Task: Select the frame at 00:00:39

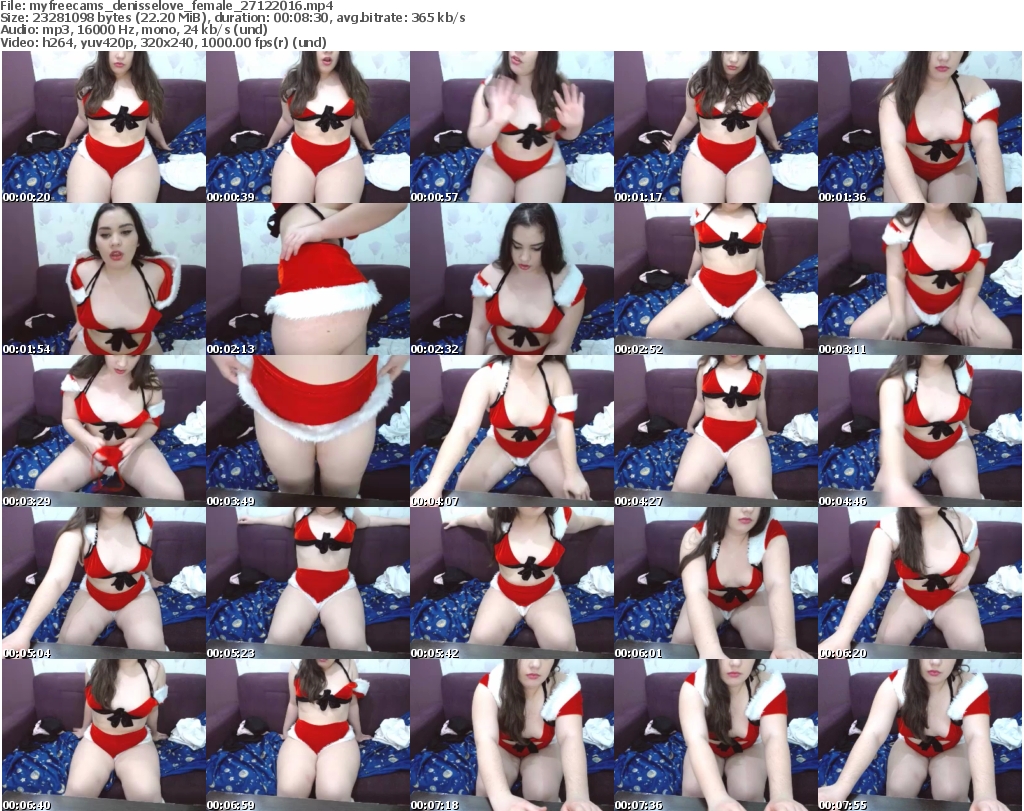Action: [307, 127]
